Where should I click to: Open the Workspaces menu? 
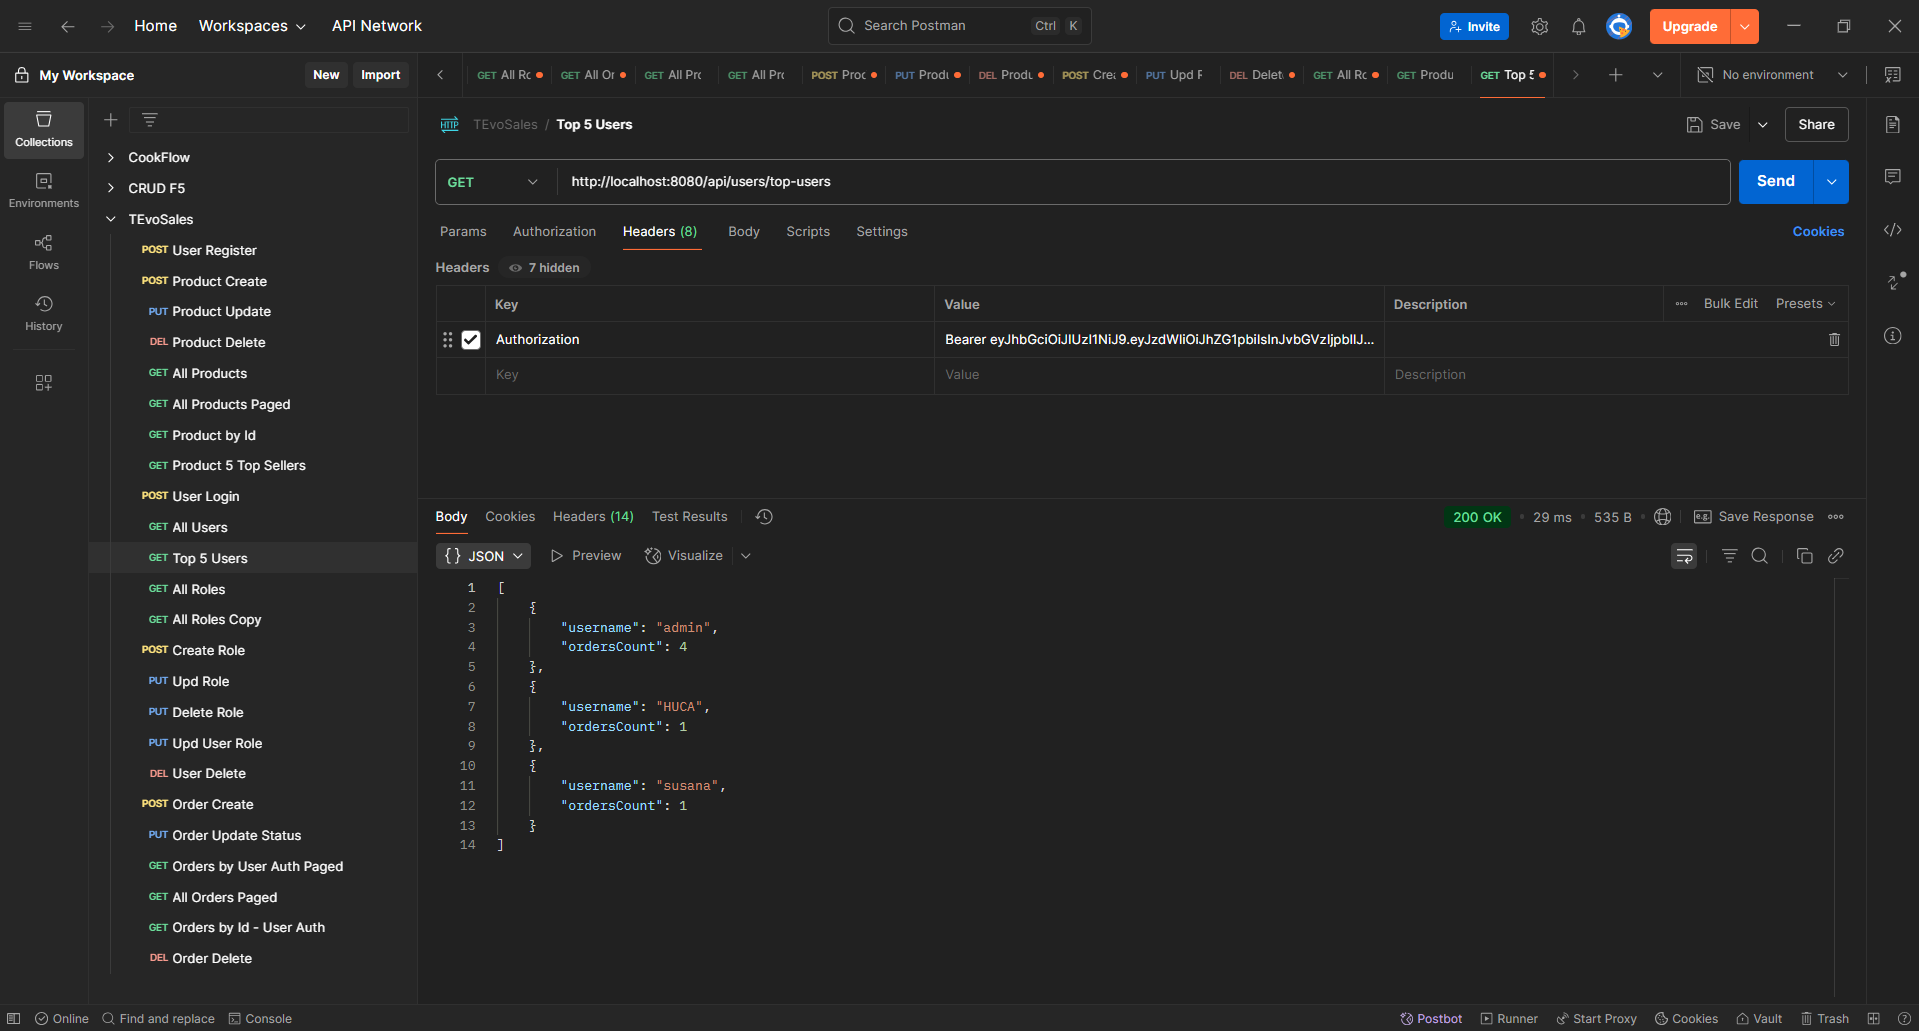point(252,26)
